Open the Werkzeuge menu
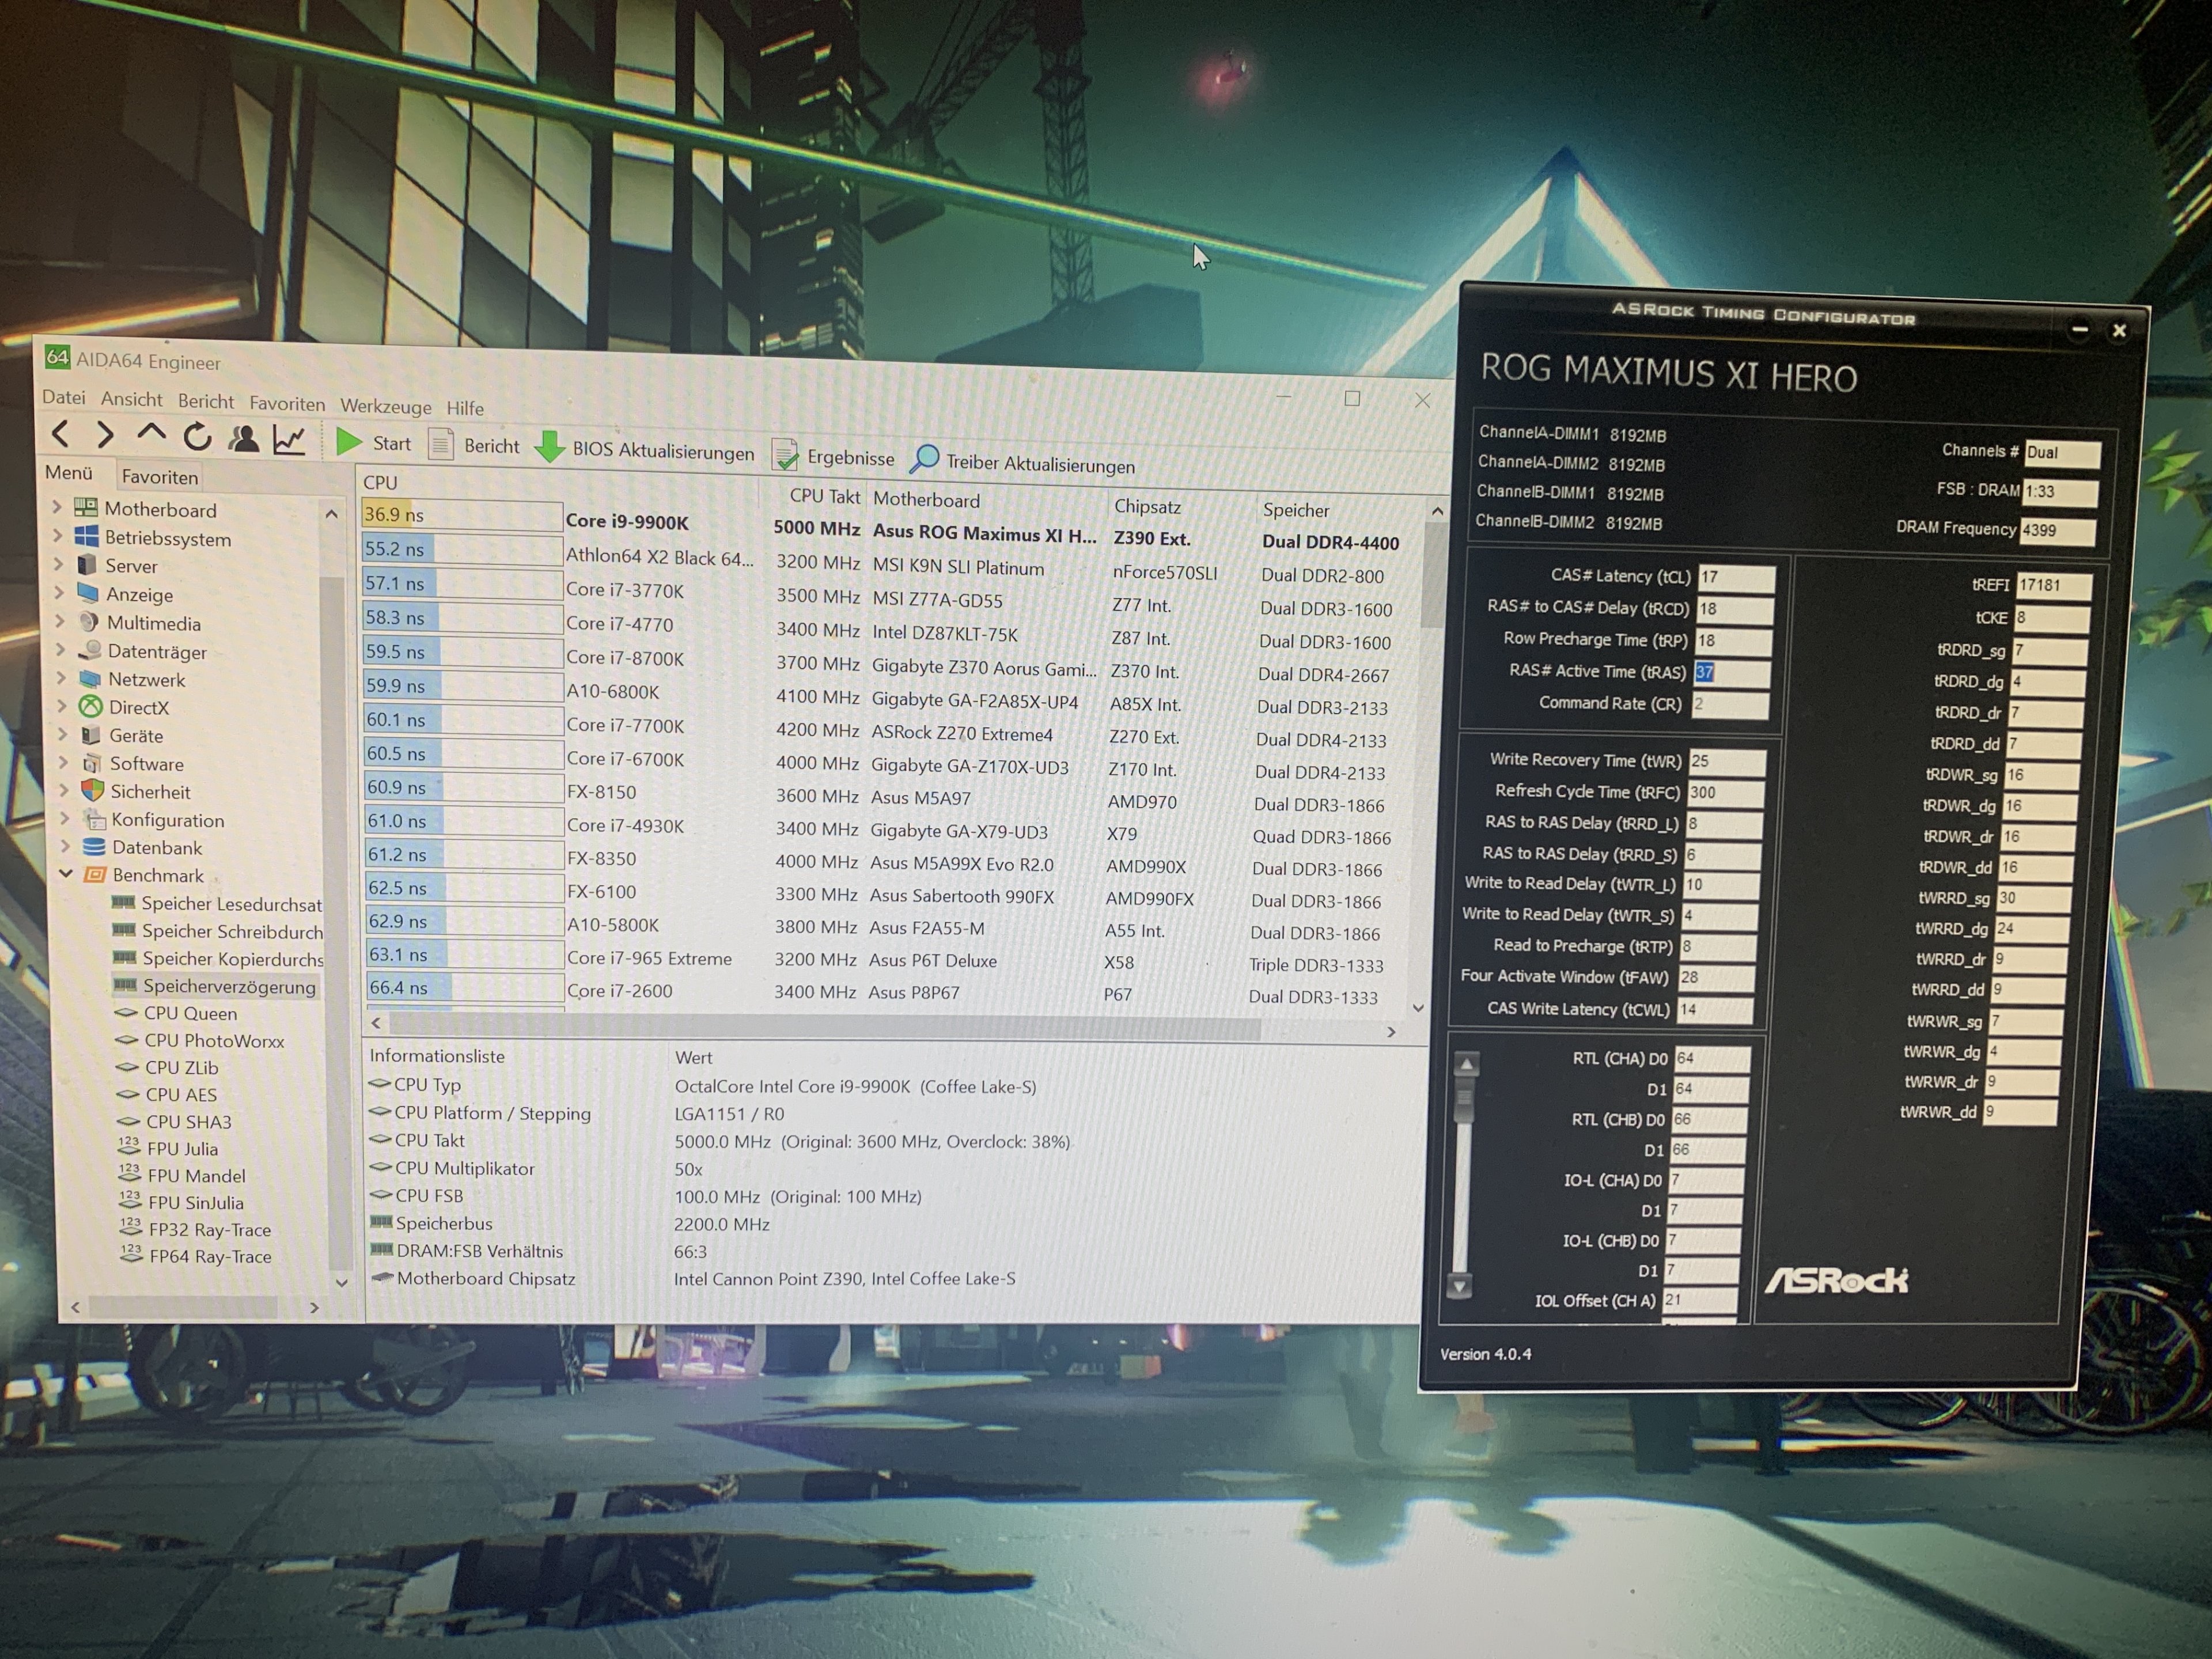 (x=385, y=406)
